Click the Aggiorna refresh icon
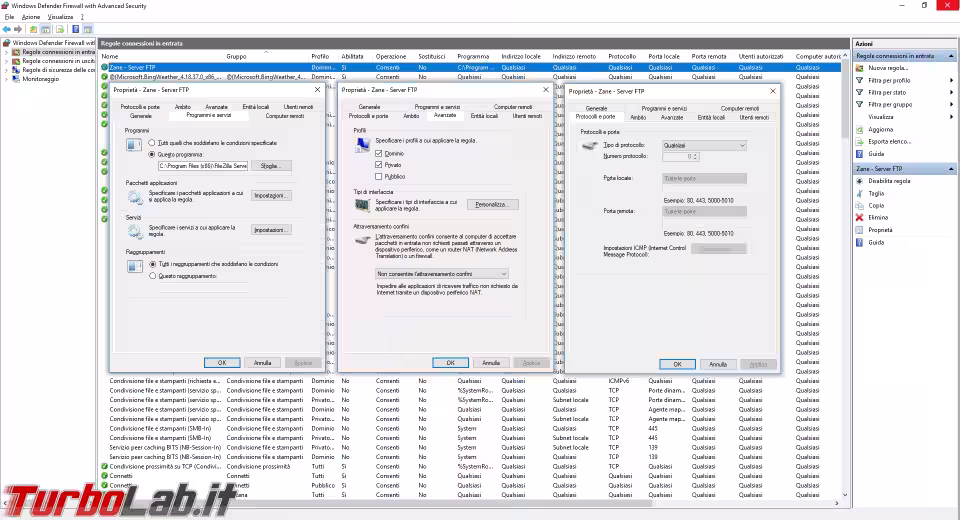Viewport: 960px width, 520px height. [x=860, y=129]
